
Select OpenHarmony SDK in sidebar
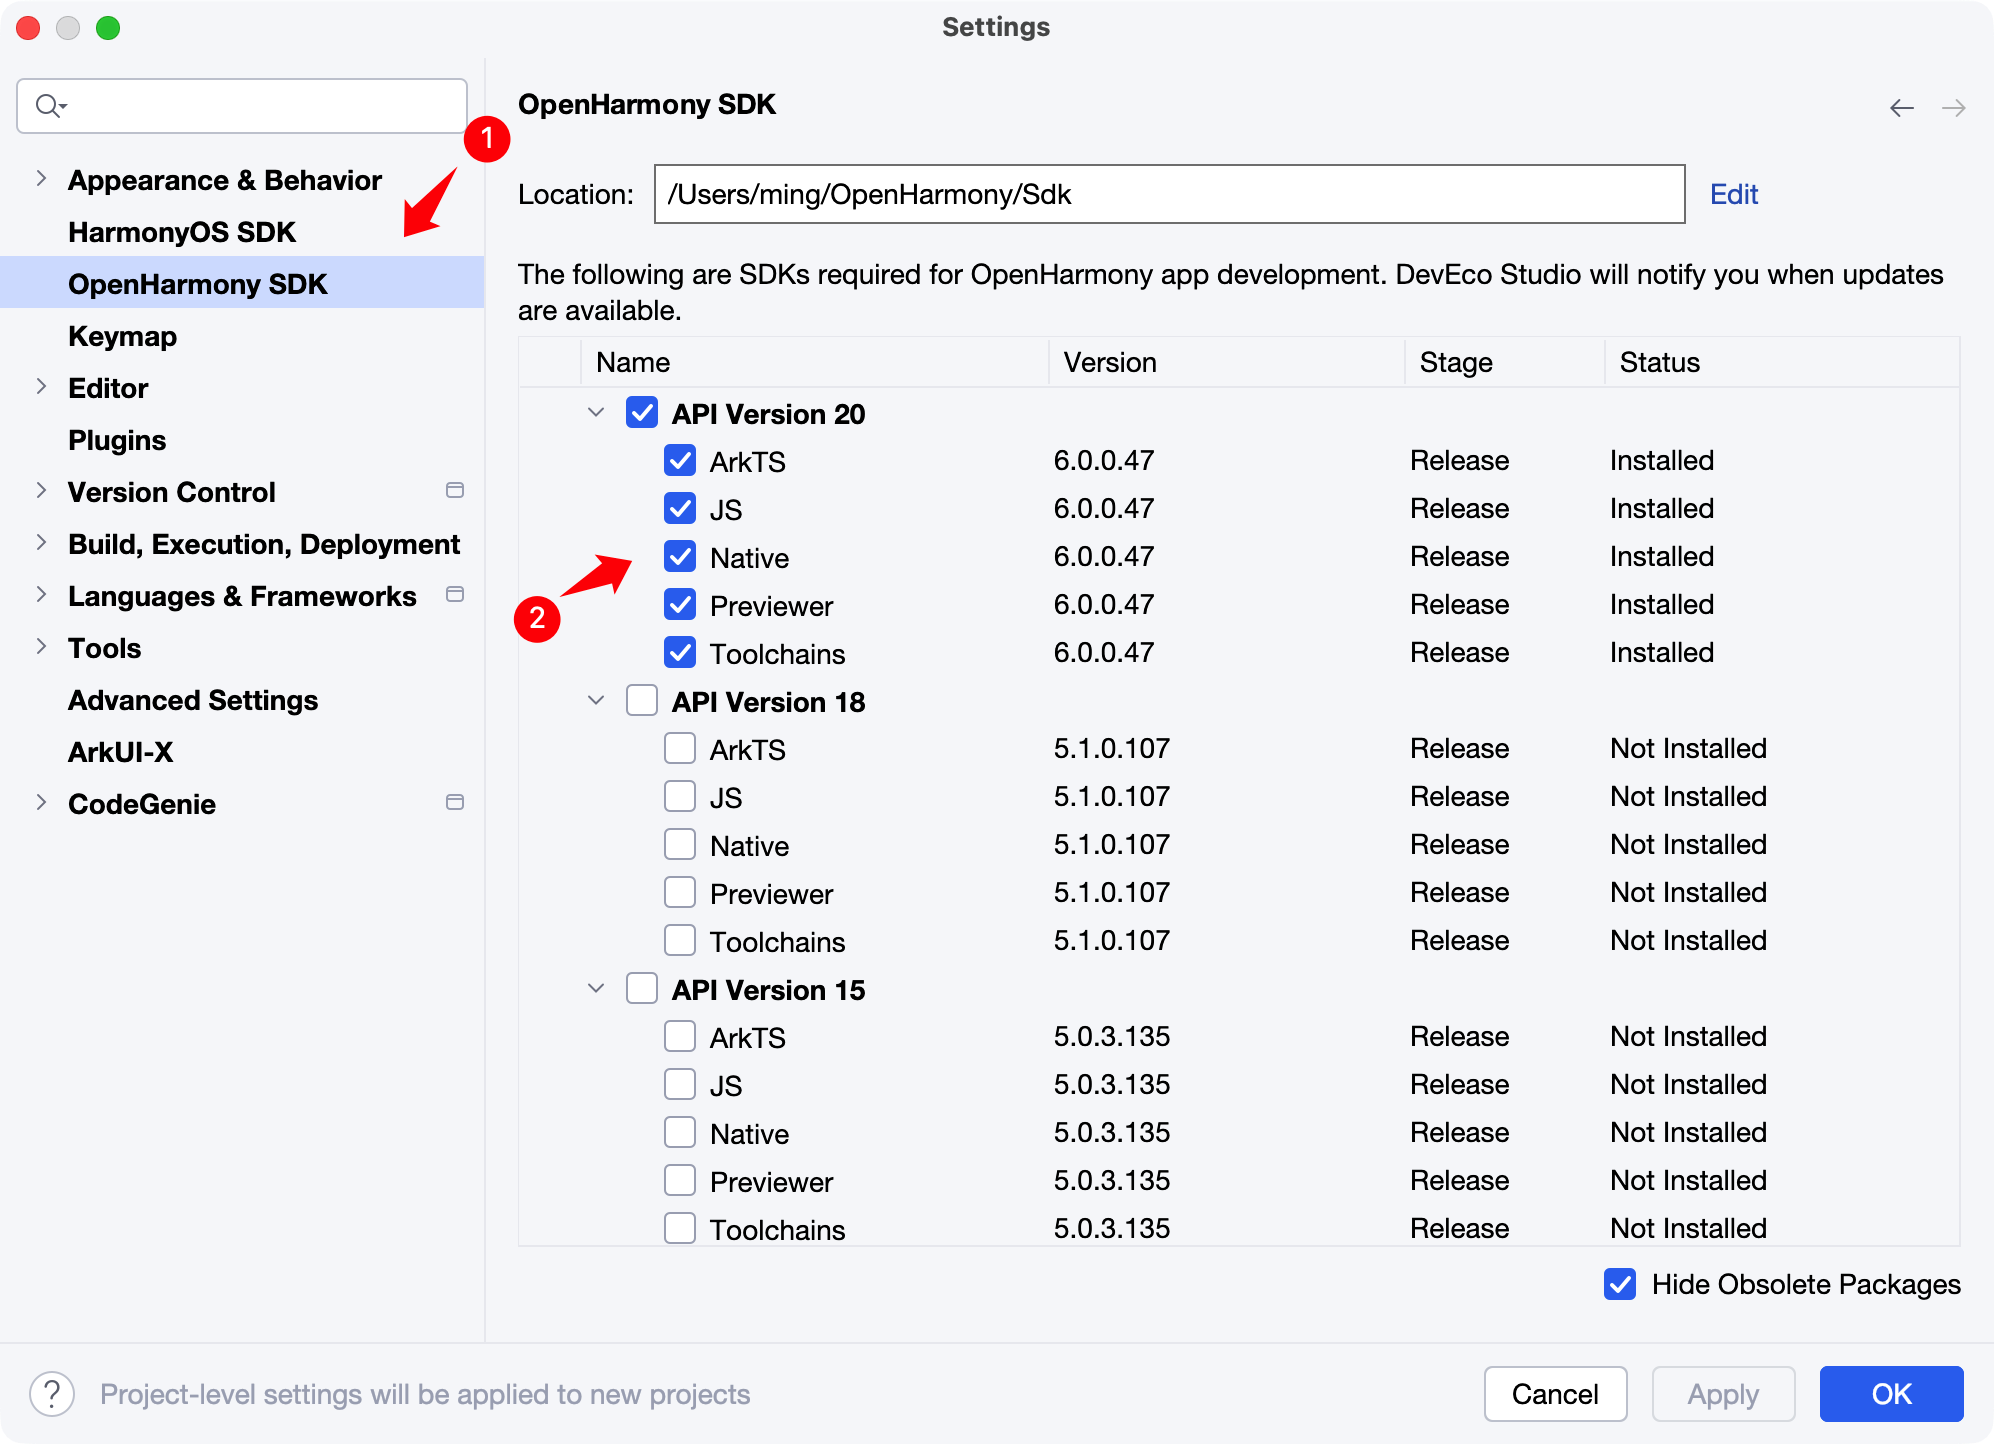click(242, 284)
